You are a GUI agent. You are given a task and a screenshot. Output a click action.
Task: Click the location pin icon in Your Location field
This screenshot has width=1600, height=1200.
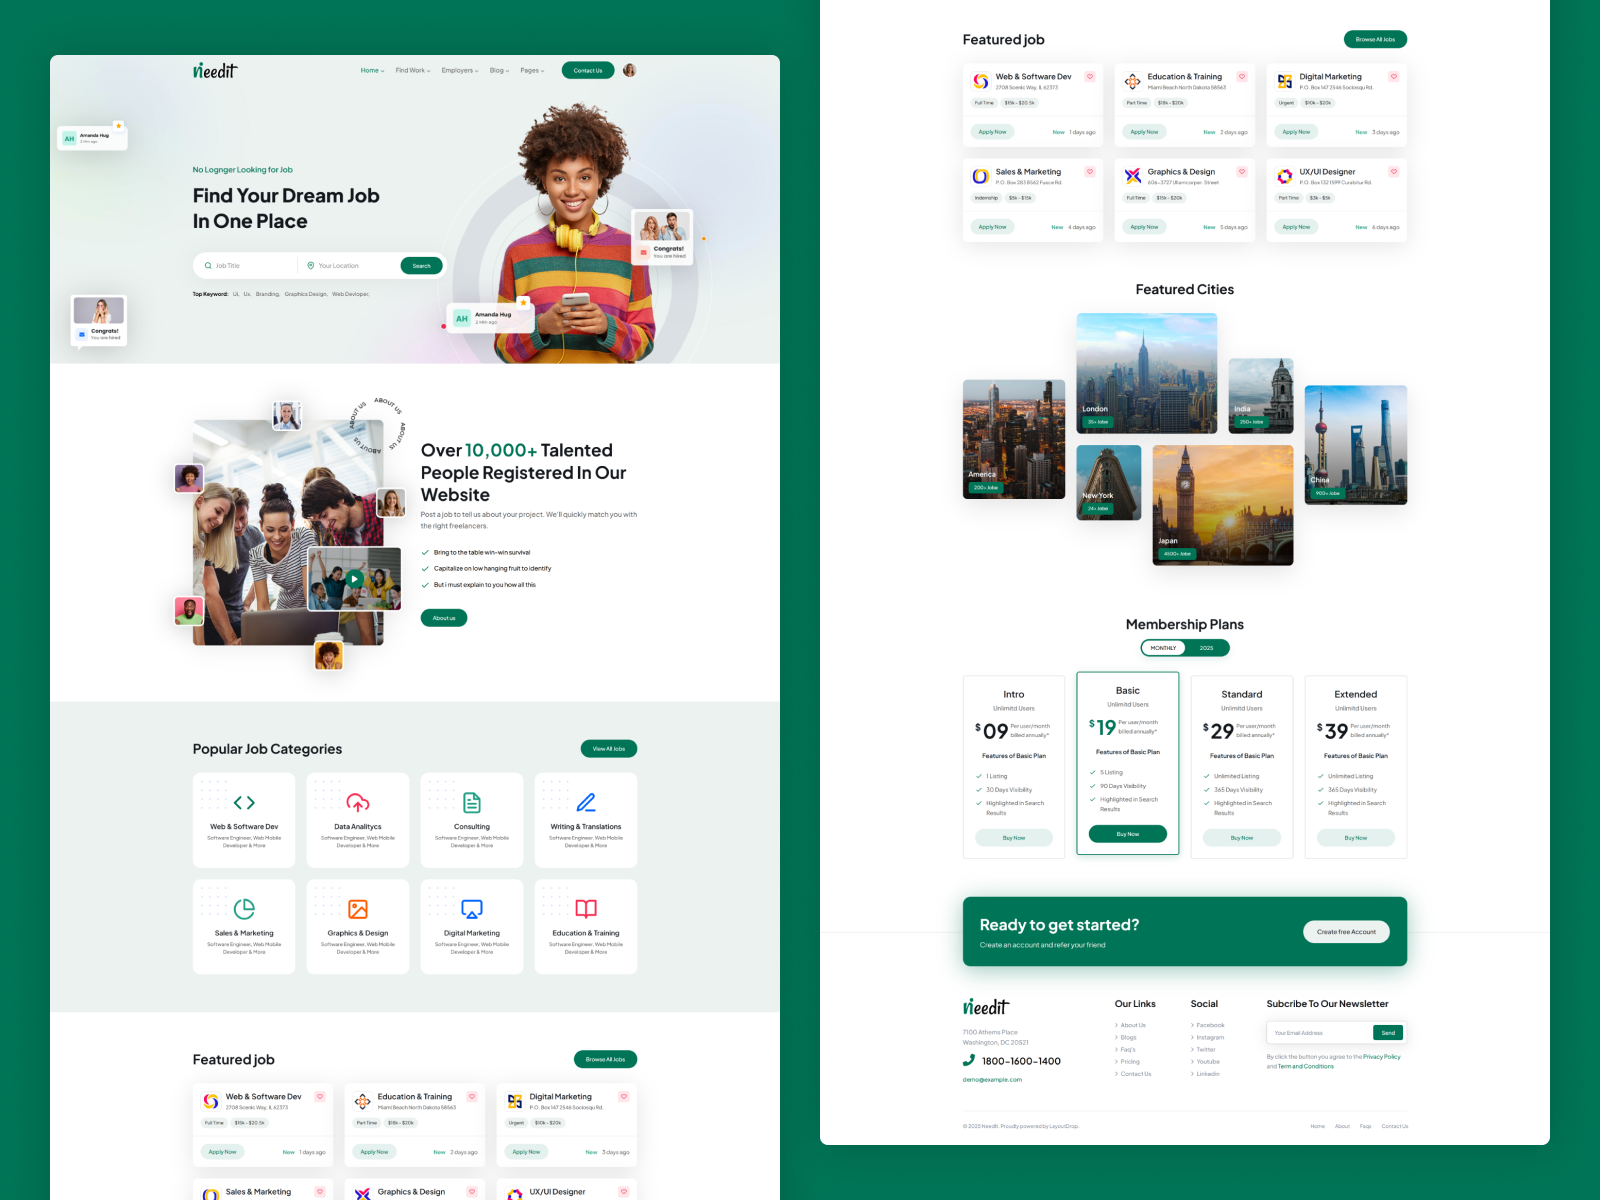coord(311,265)
